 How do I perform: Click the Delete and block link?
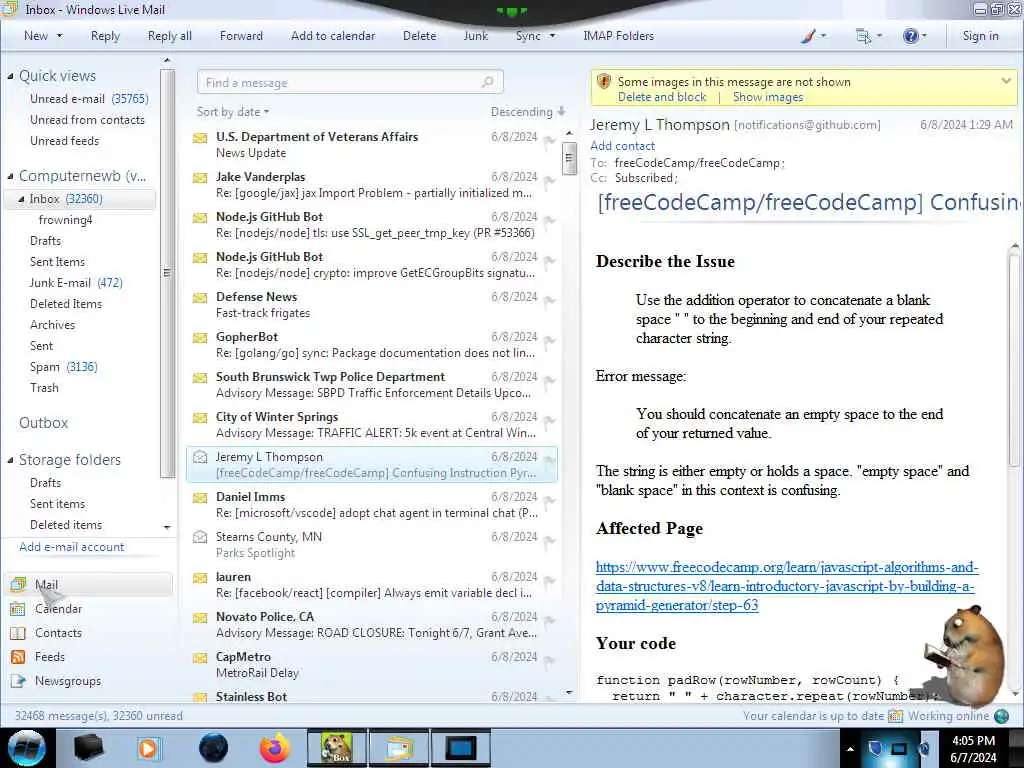point(662,97)
